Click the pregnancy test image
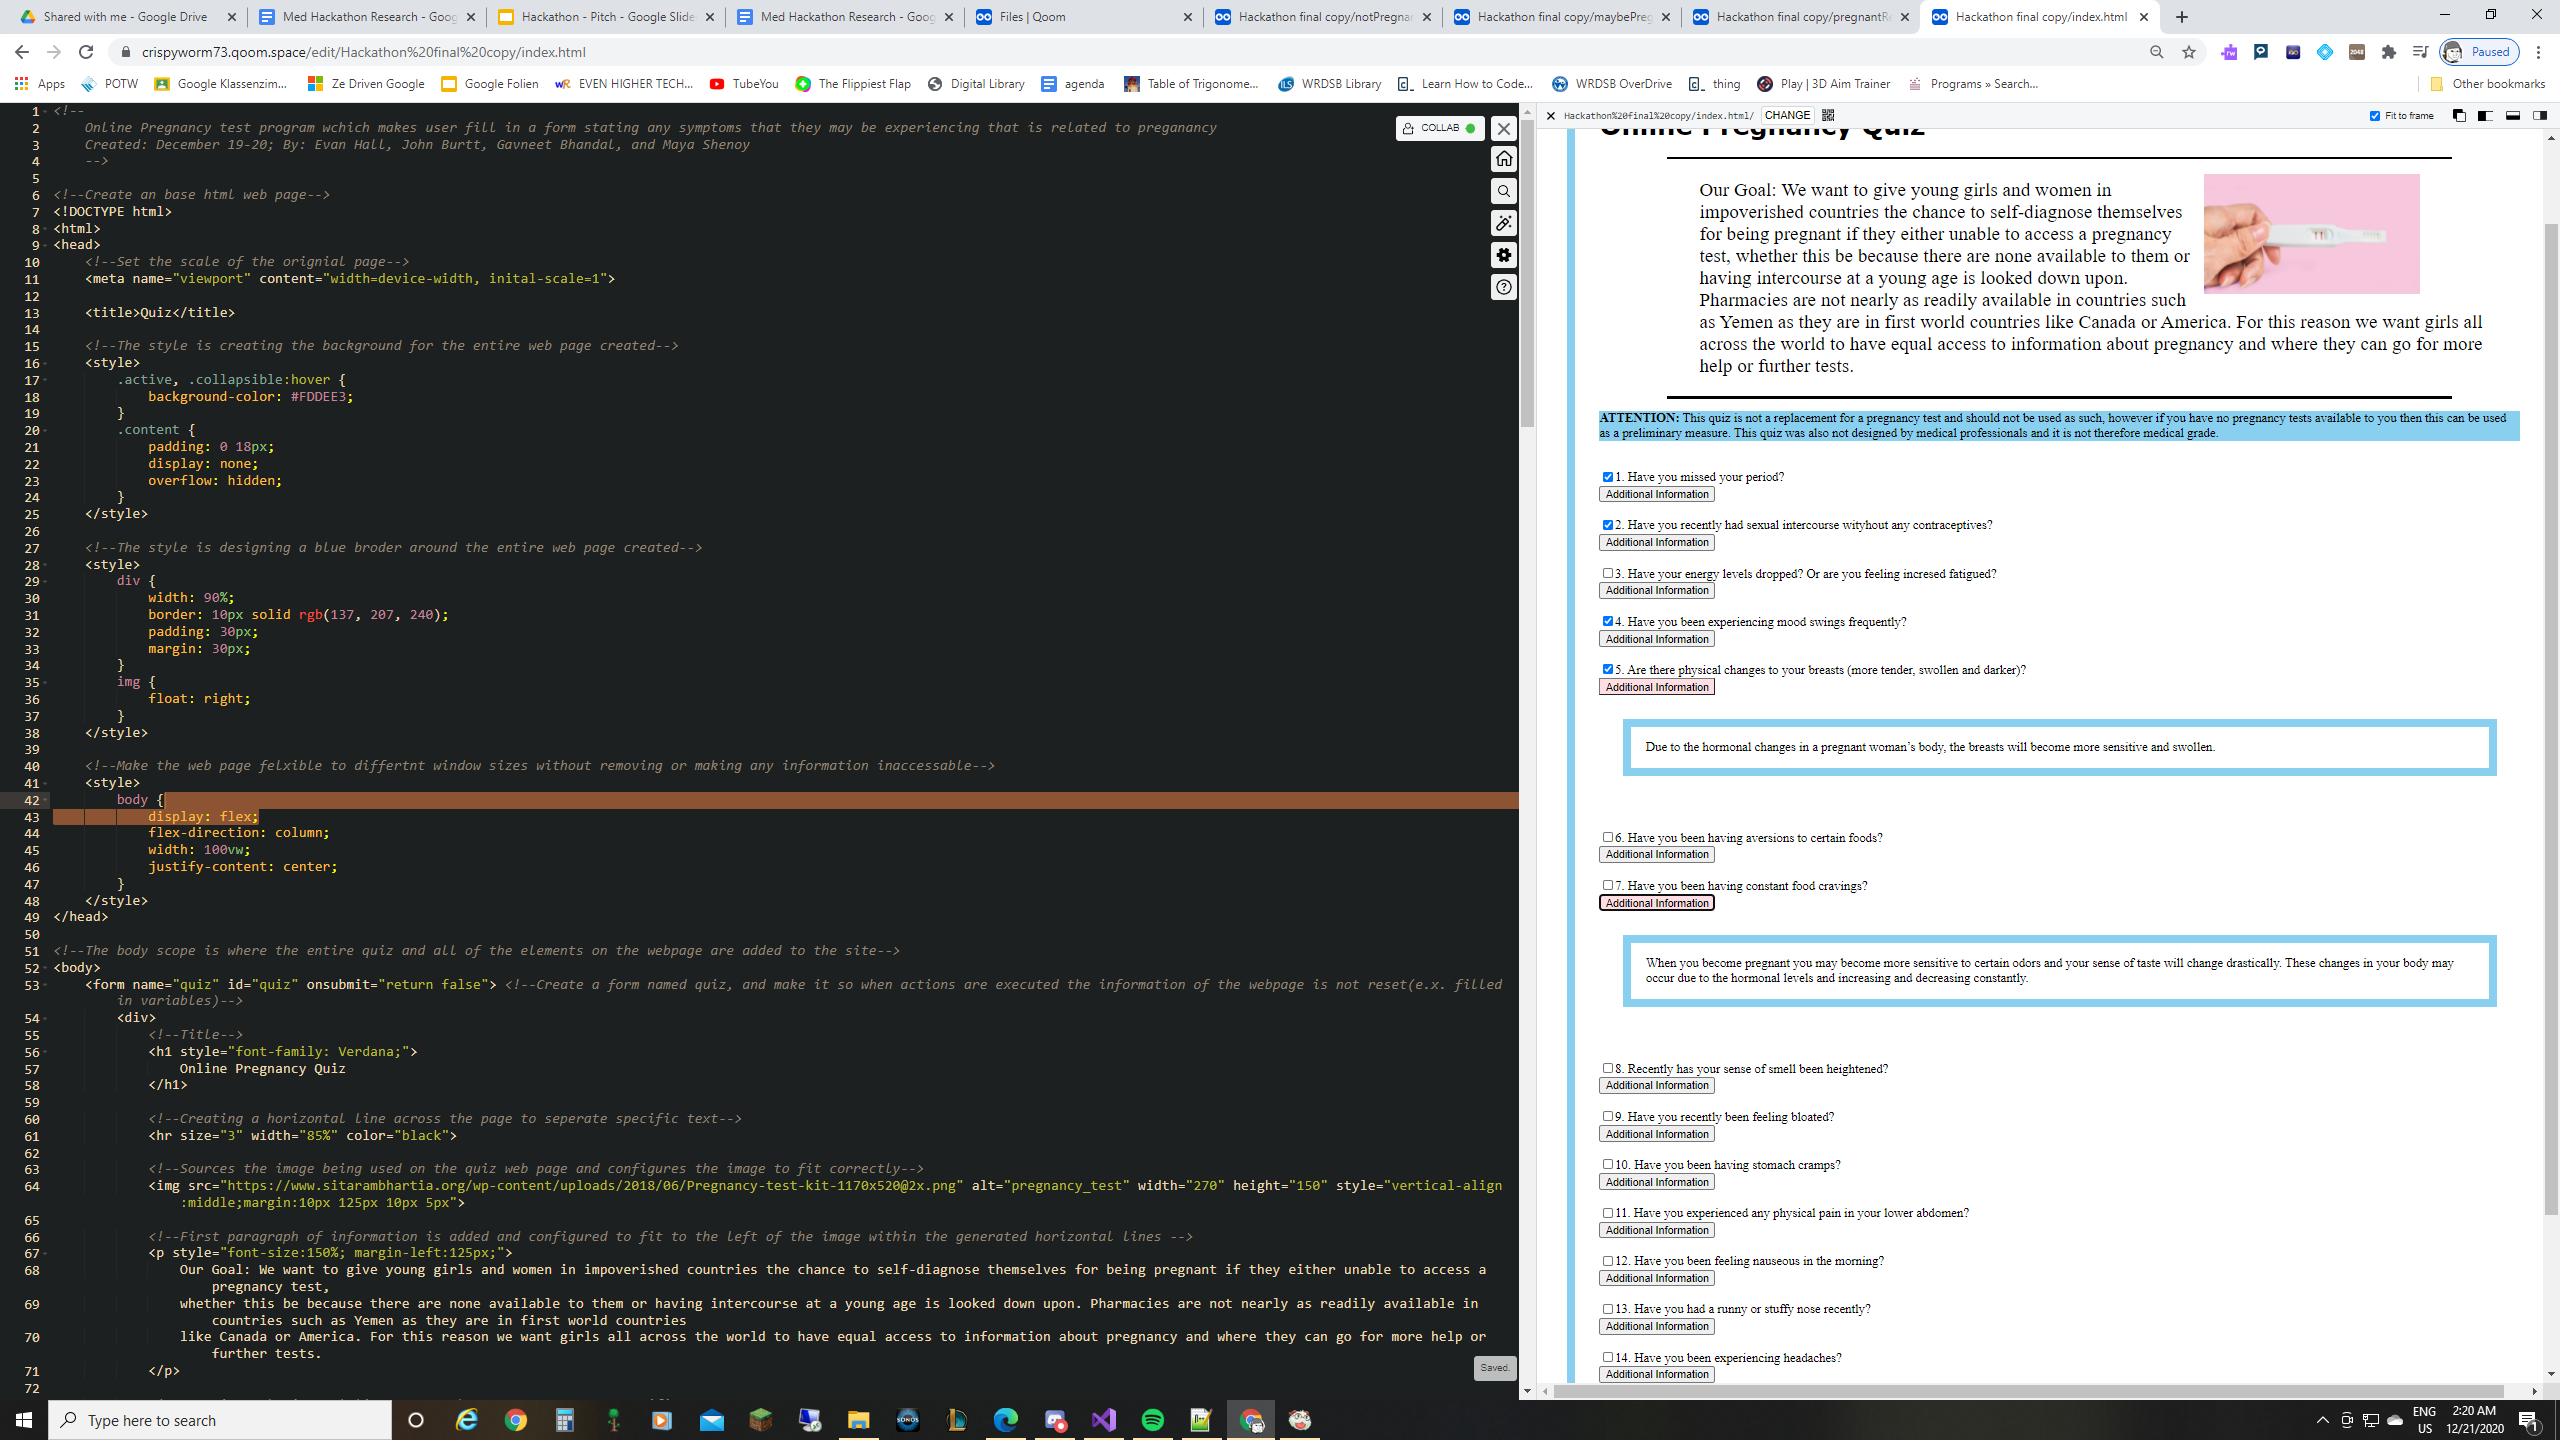This screenshot has height=1440, width=2560. 2311,234
